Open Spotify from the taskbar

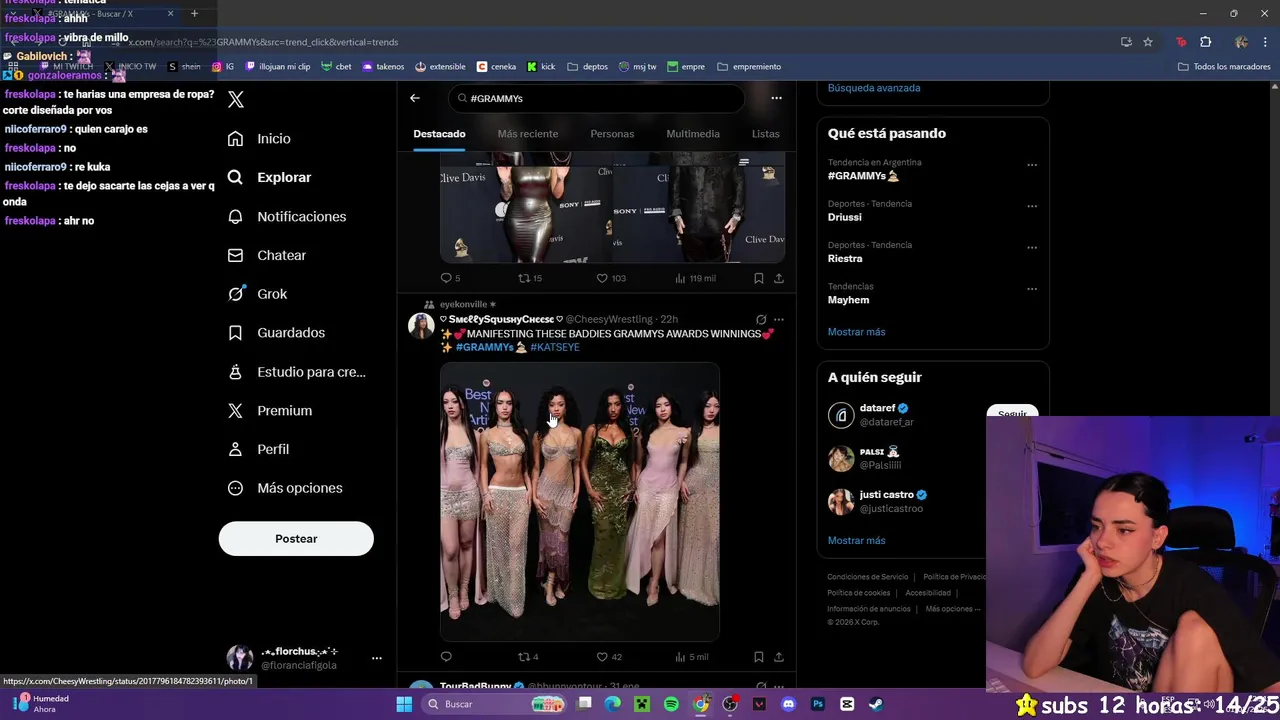[x=671, y=704]
